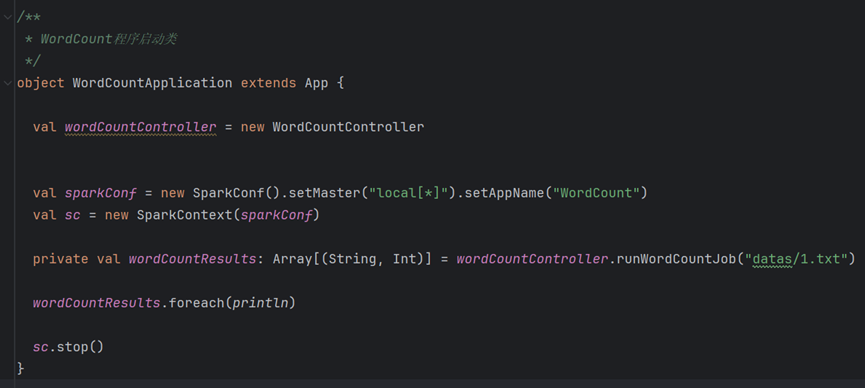Image resolution: width=865 pixels, height=388 pixels.
Task: Click the runWordCountJob method call
Action: point(676,259)
